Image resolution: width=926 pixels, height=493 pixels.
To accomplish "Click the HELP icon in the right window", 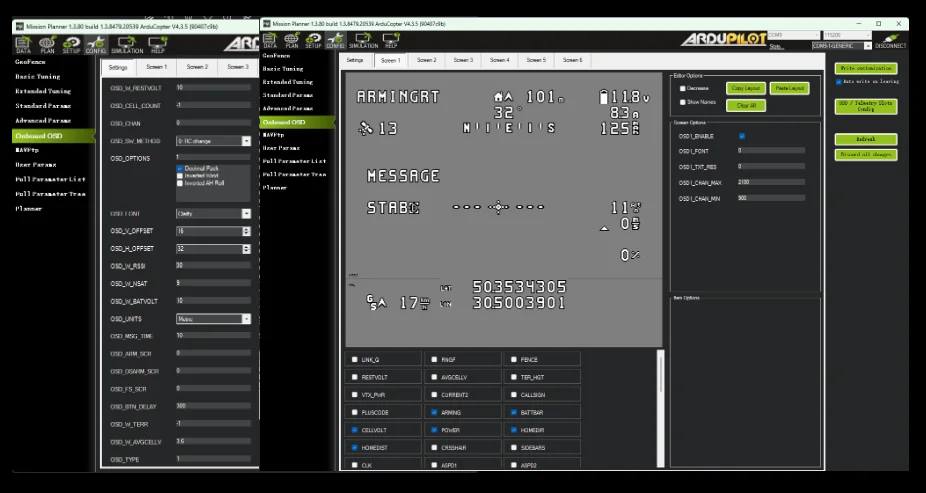I will [392, 40].
